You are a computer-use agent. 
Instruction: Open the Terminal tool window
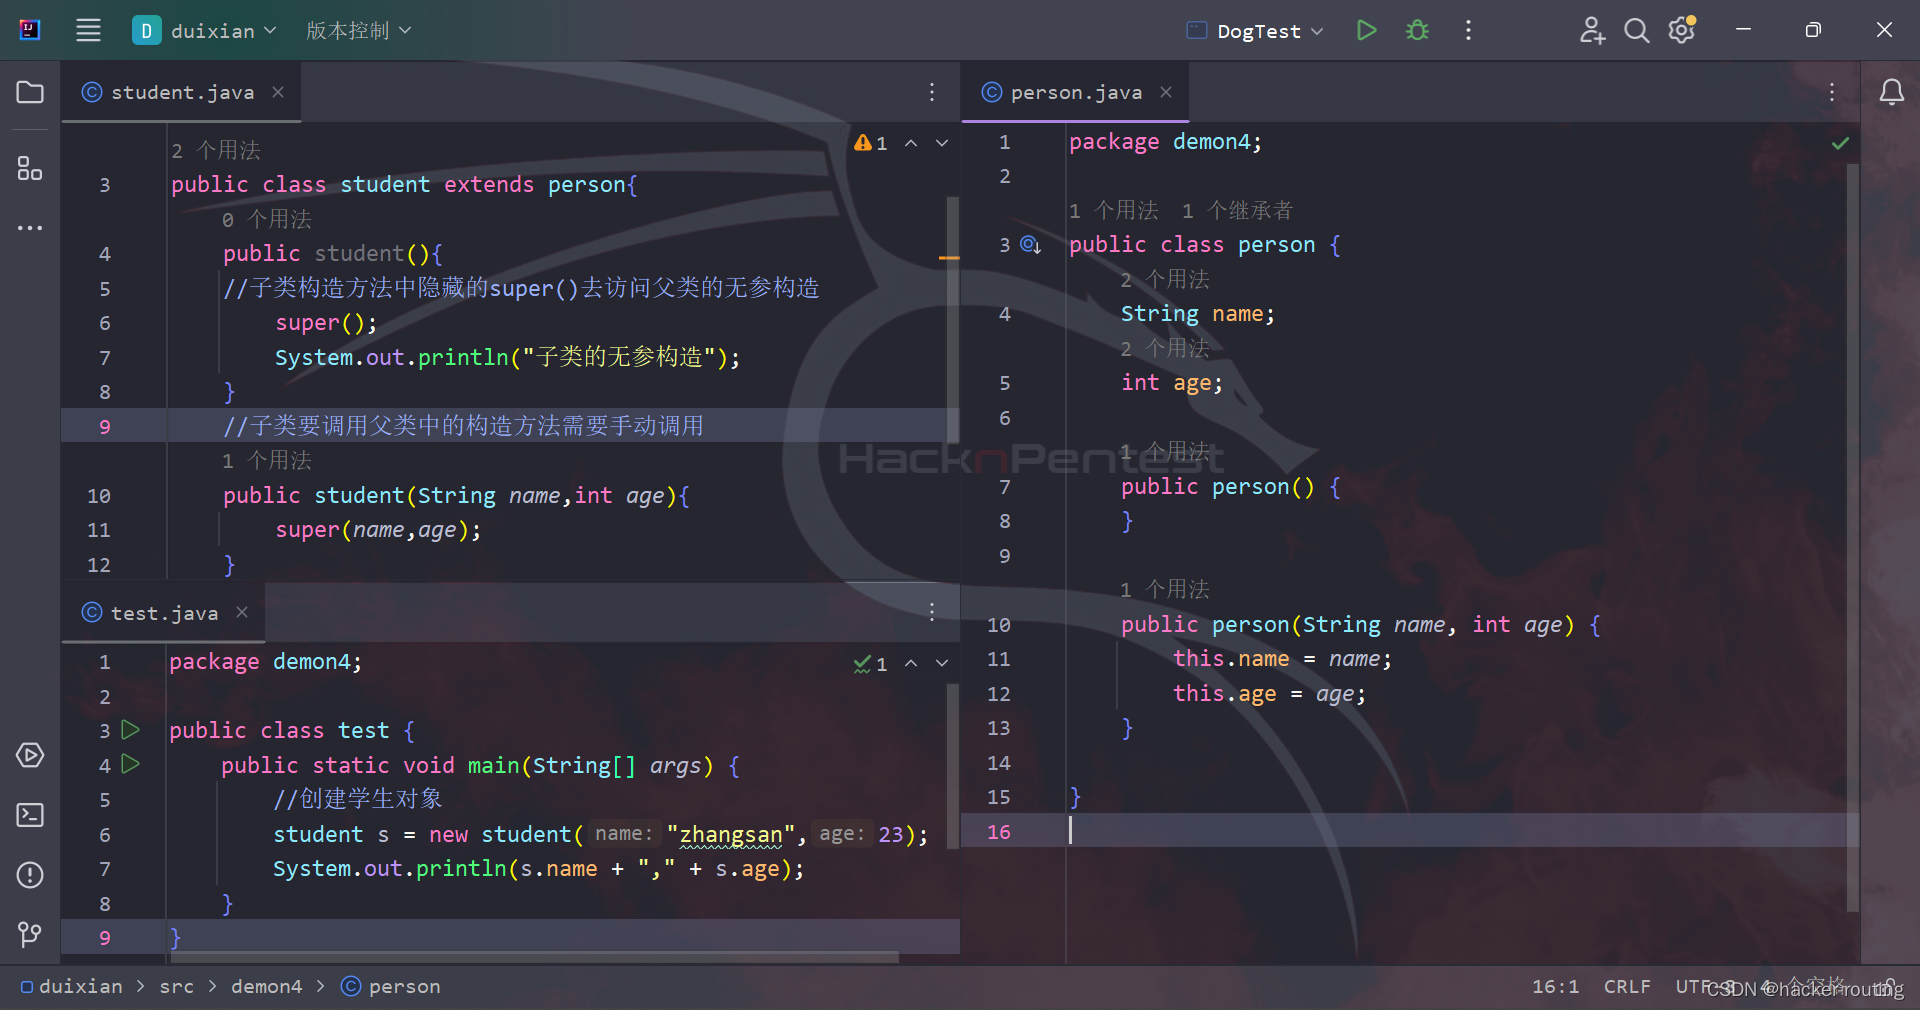29,815
